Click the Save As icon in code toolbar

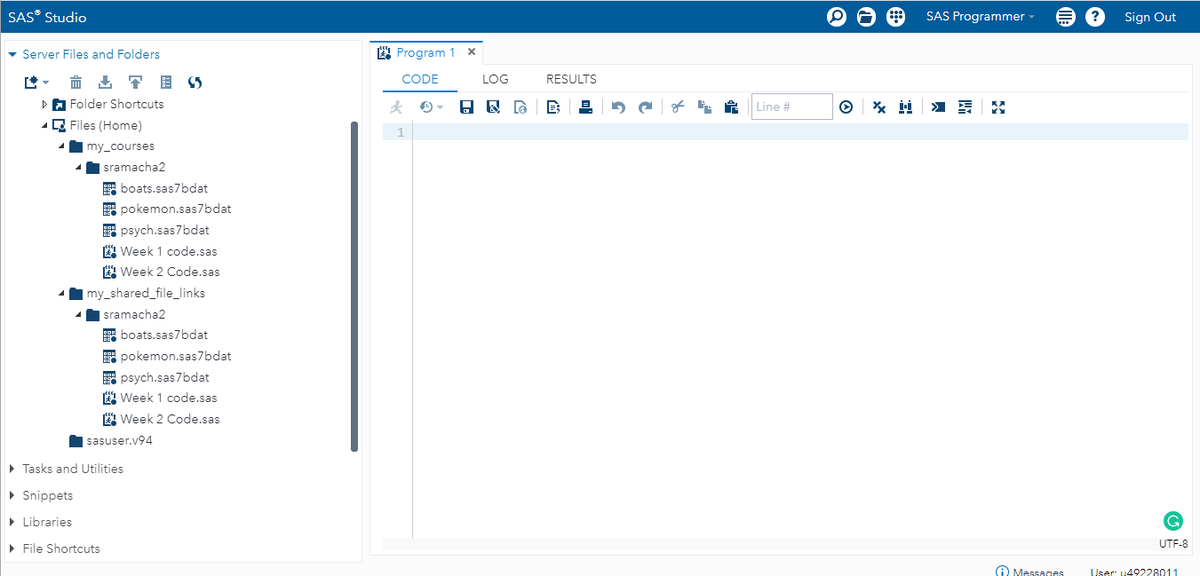[x=493, y=107]
